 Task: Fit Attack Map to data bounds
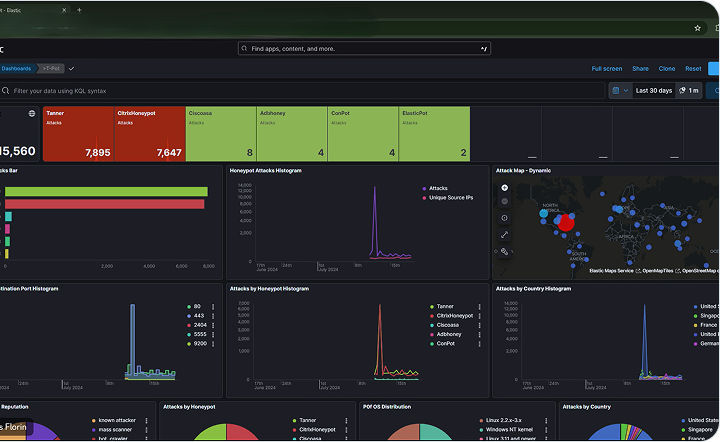click(504, 218)
